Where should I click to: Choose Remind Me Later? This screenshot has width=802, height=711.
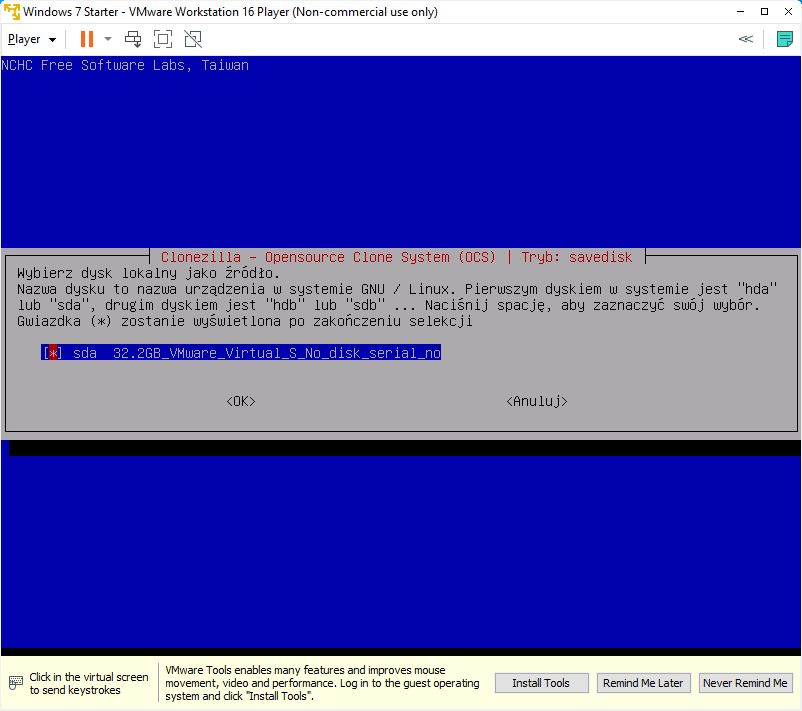(x=642, y=683)
